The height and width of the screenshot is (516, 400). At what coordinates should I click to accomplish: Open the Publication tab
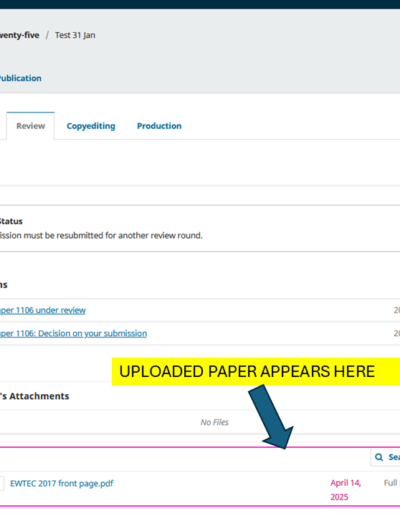pyautogui.click(x=21, y=78)
